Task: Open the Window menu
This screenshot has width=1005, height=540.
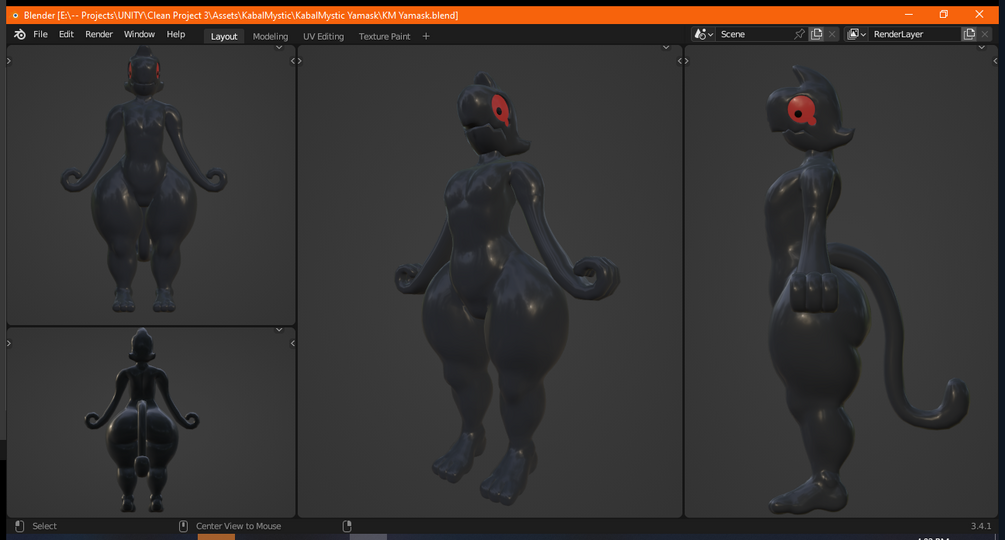Action: point(139,35)
